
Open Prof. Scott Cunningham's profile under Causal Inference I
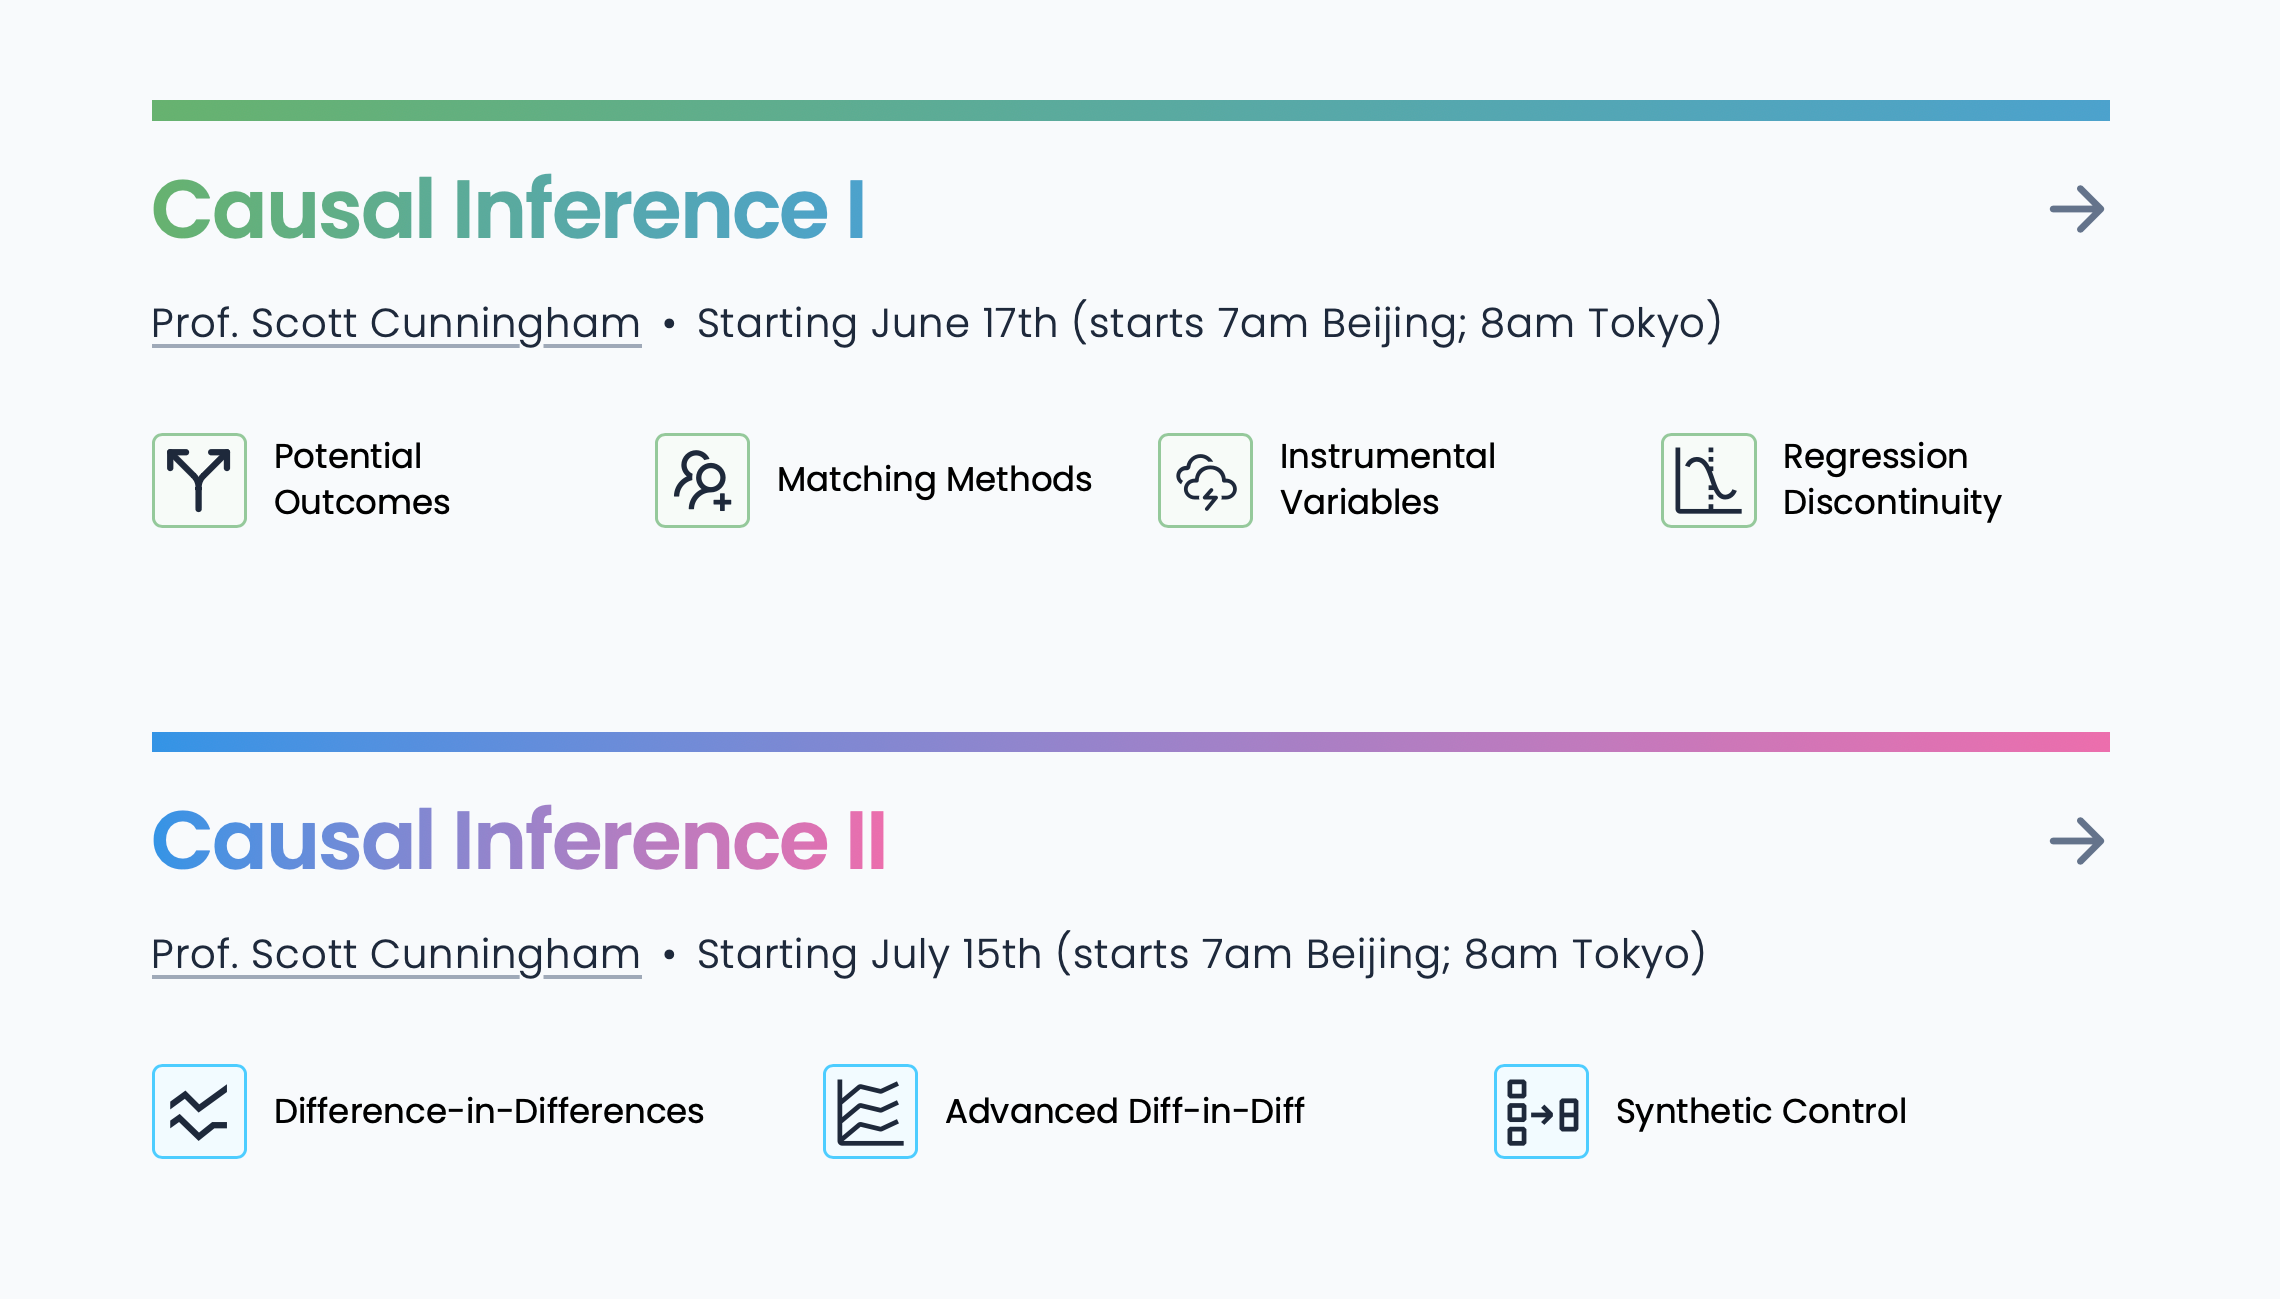pos(396,322)
